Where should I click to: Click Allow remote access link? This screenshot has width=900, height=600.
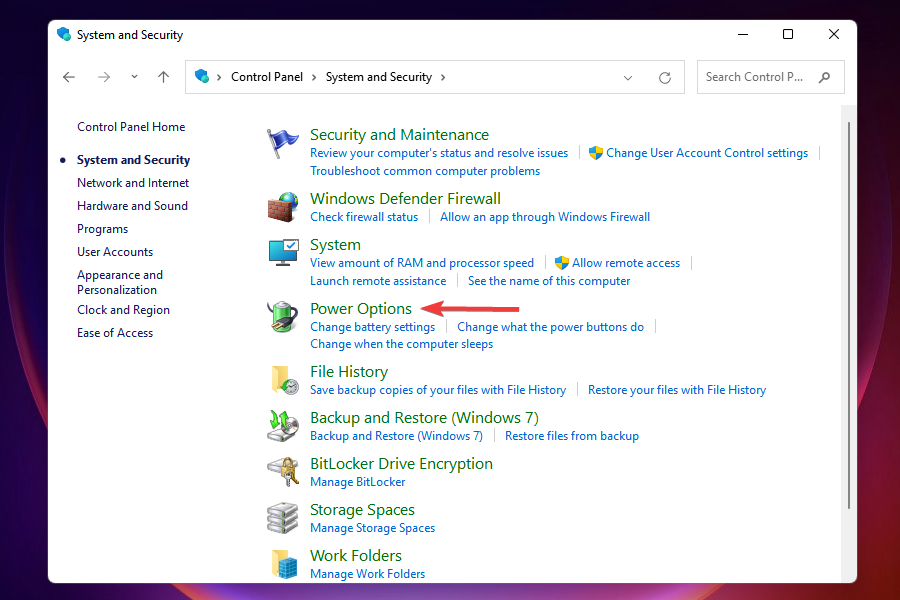626,263
